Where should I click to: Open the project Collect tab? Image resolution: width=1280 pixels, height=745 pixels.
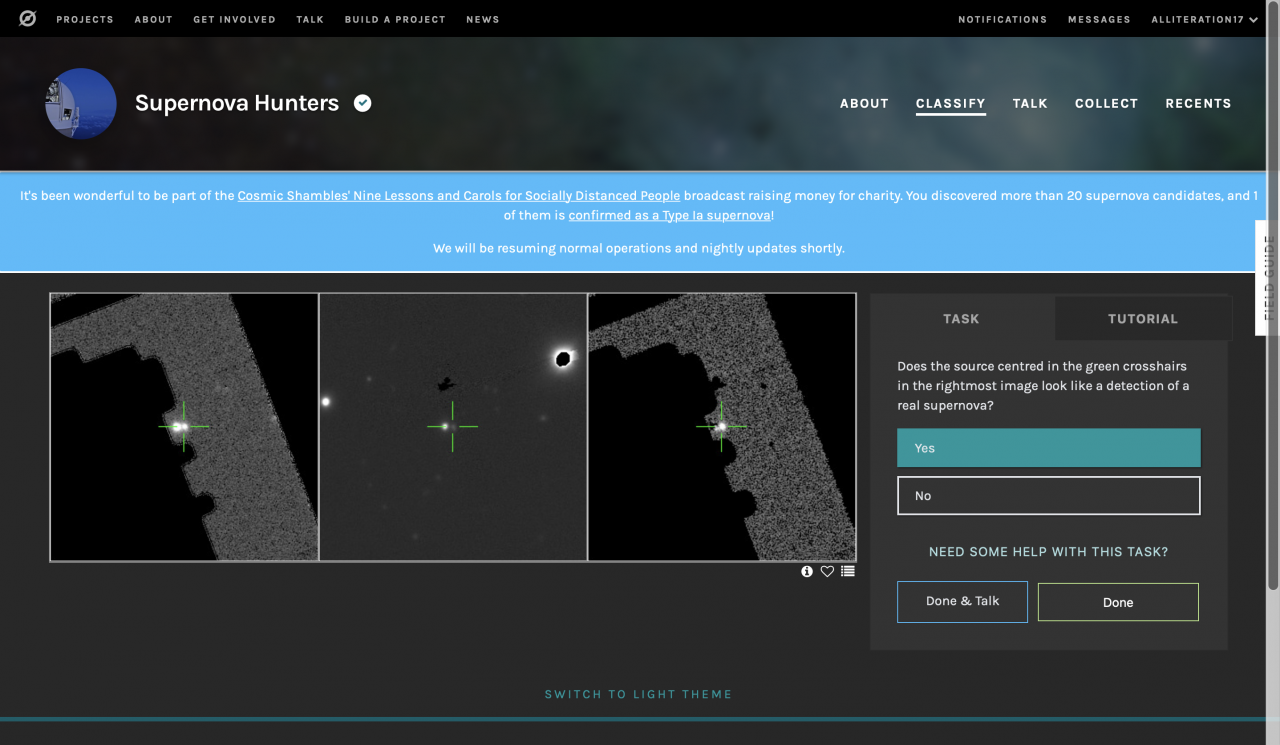(x=1106, y=103)
